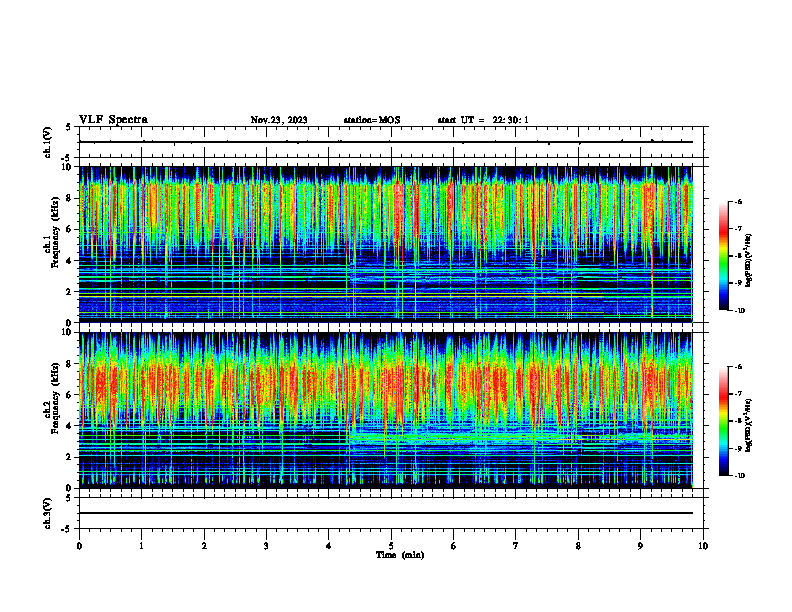Click the ch.3 voltage waveform trace line
This screenshot has width=792, height=612.
click(x=386, y=513)
